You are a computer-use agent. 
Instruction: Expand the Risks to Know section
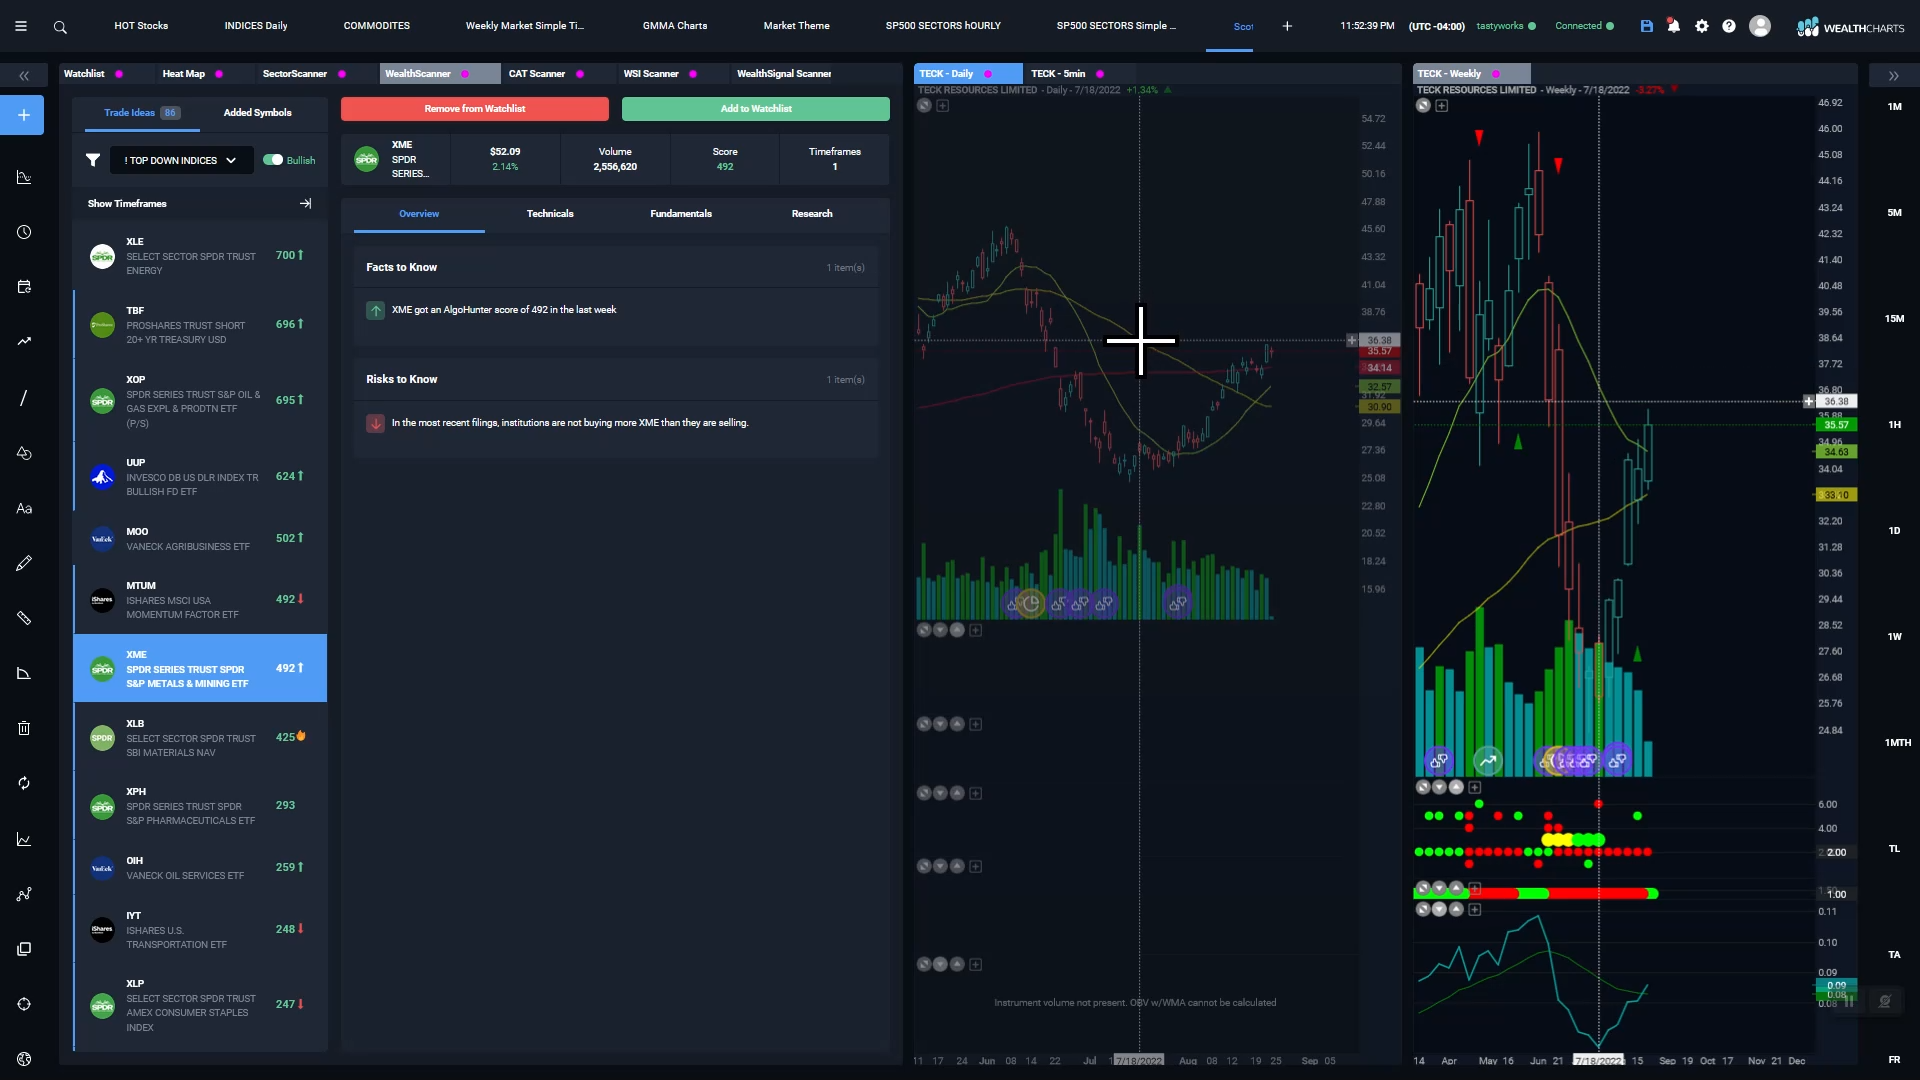615,379
